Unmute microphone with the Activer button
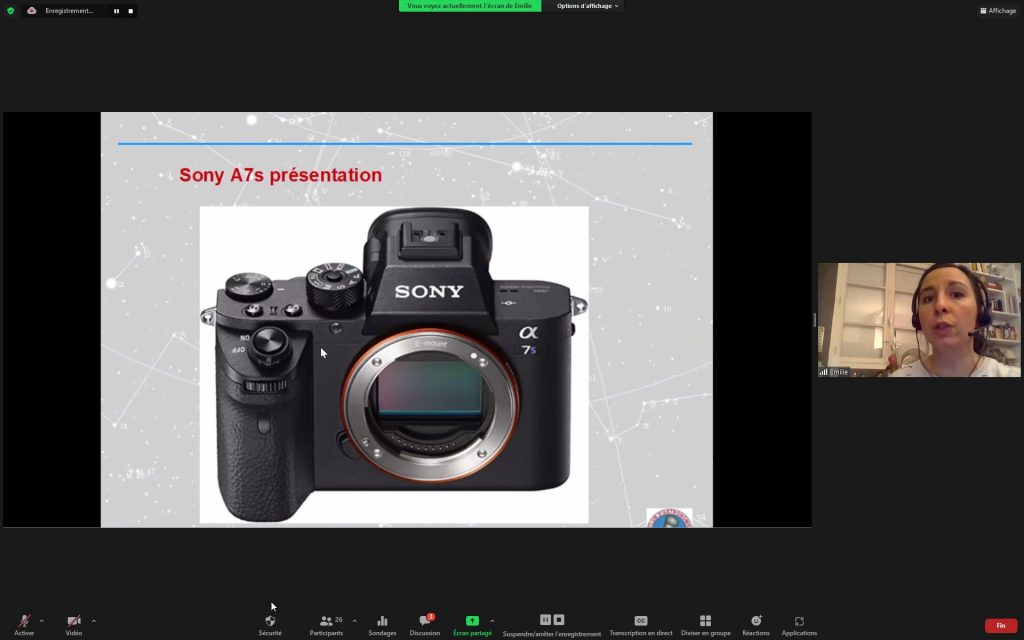The image size is (1024, 640). tap(24, 624)
